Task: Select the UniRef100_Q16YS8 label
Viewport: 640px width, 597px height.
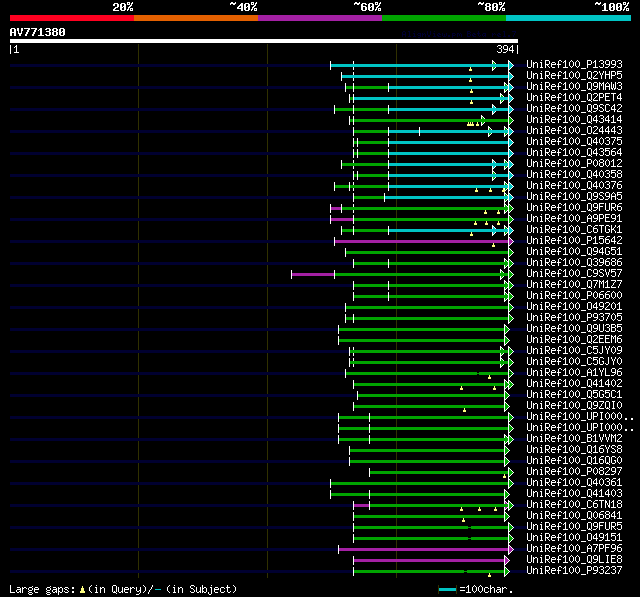Action: coord(574,450)
